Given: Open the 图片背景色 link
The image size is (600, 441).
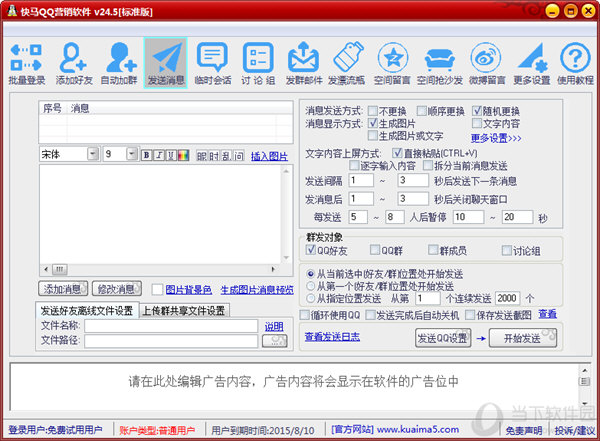Looking at the screenshot, I should coord(189,289).
